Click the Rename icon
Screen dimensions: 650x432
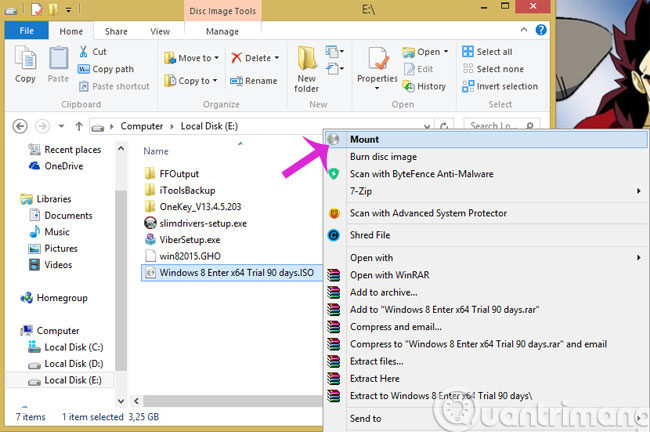pos(236,81)
